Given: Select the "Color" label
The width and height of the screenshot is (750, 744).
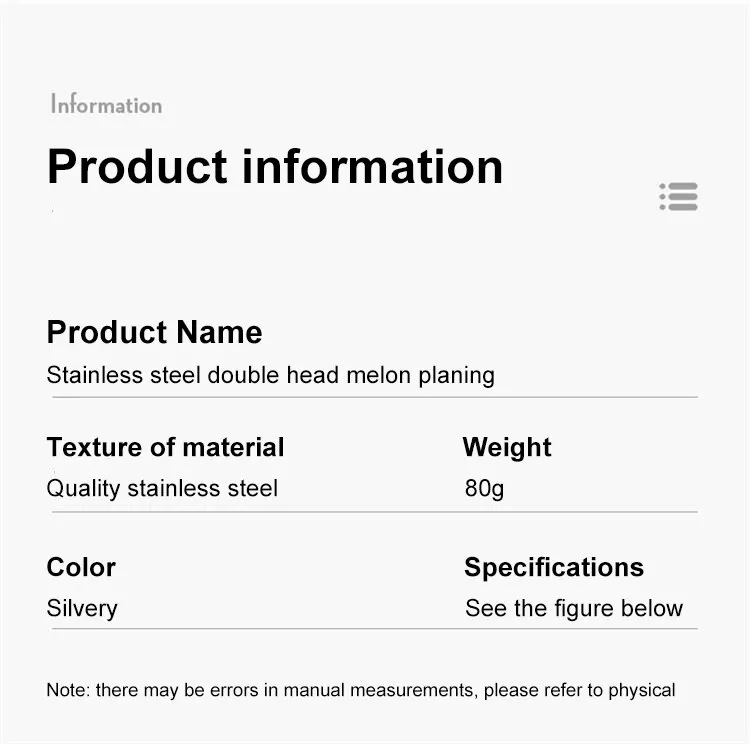Looking at the screenshot, I should coord(81,567).
